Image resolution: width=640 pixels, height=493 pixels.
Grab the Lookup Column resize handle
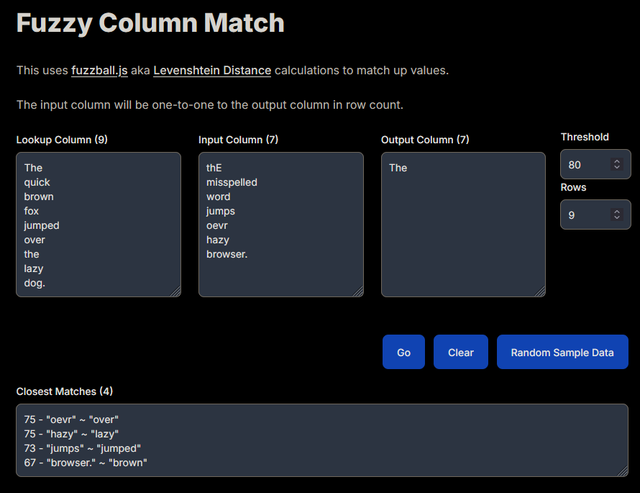click(176, 292)
